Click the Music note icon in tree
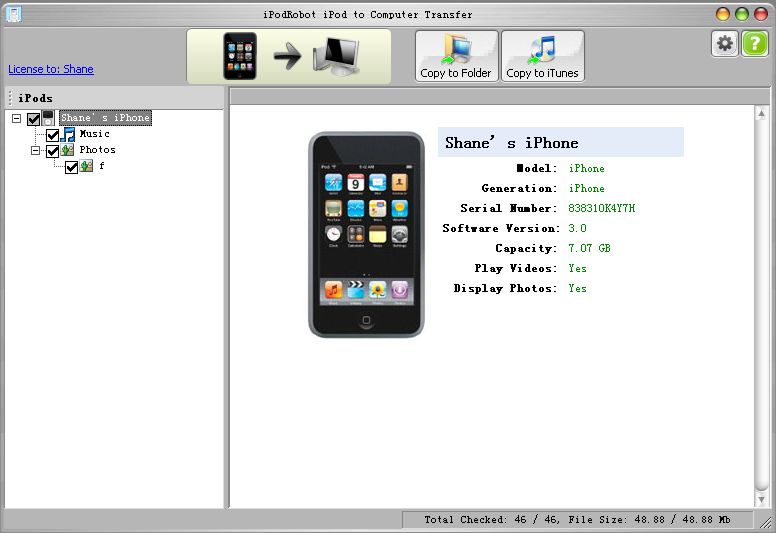Viewport: 776px width, 533px height. point(67,134)
